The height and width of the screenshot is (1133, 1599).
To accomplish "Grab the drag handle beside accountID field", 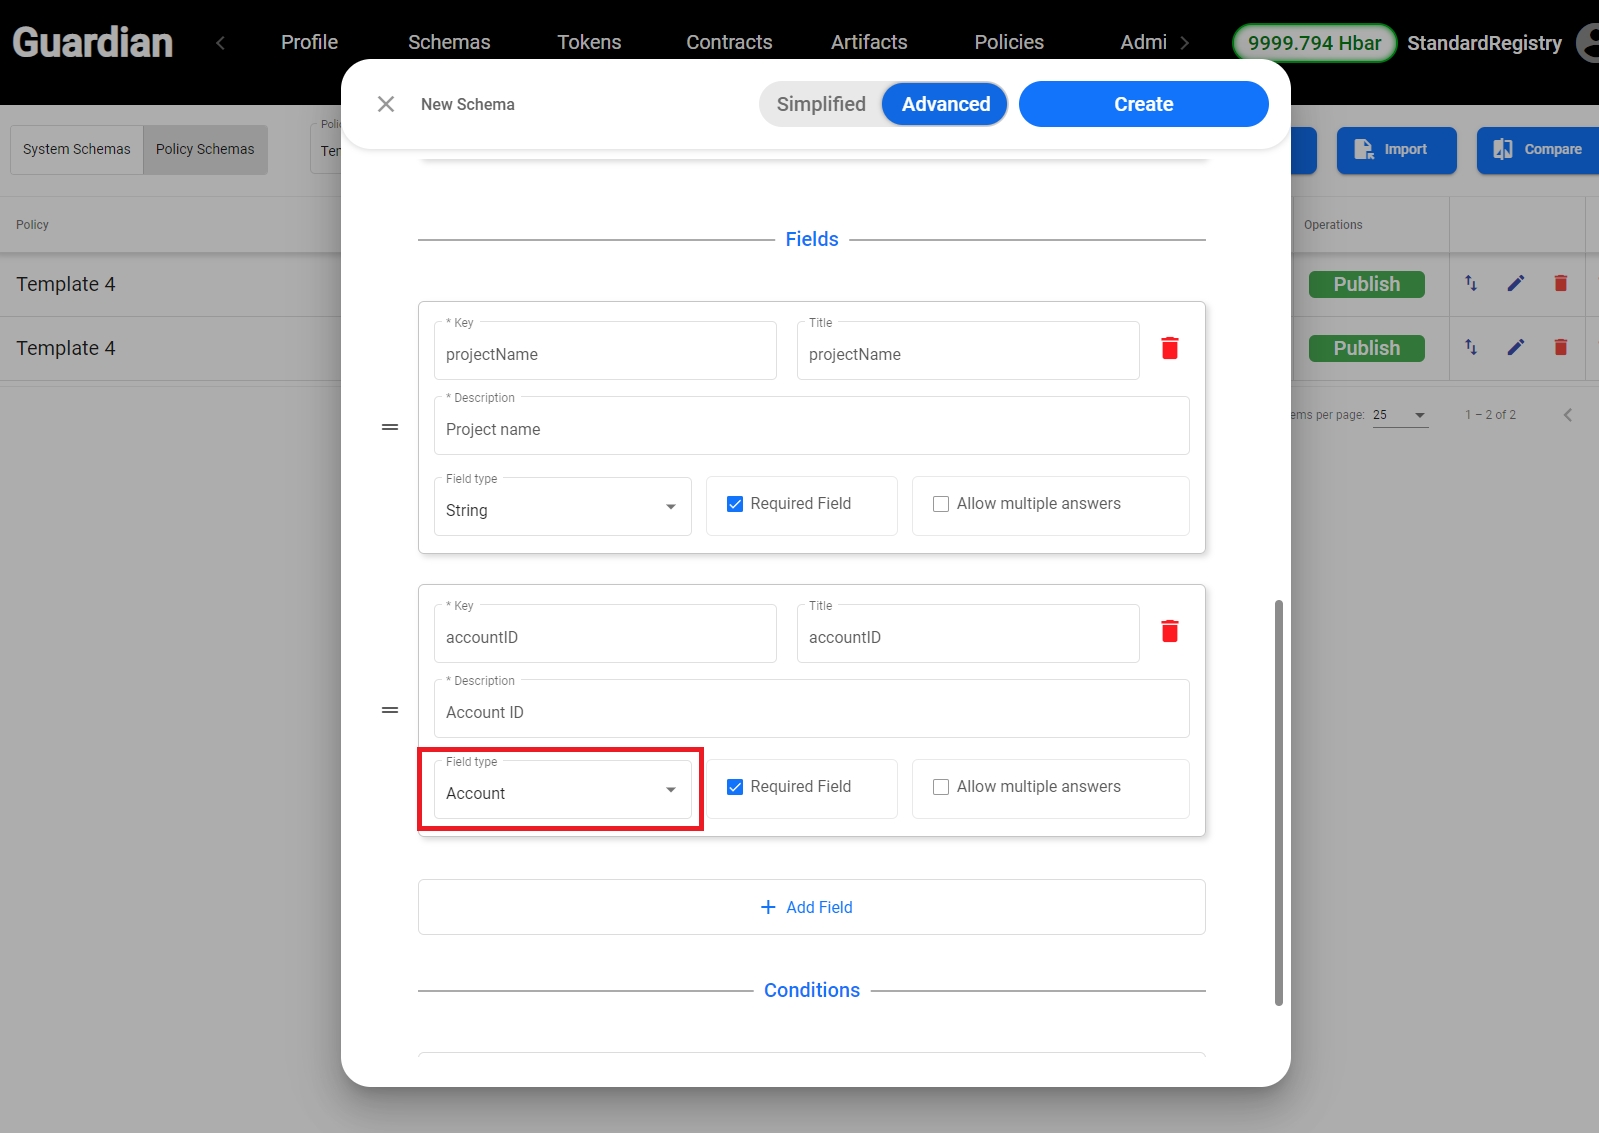I will 390,710.
